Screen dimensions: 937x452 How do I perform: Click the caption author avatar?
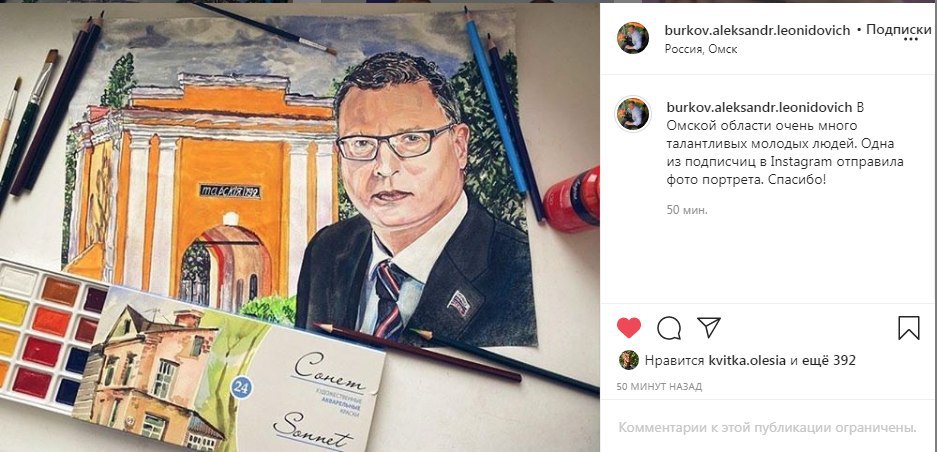click(633, 114)
